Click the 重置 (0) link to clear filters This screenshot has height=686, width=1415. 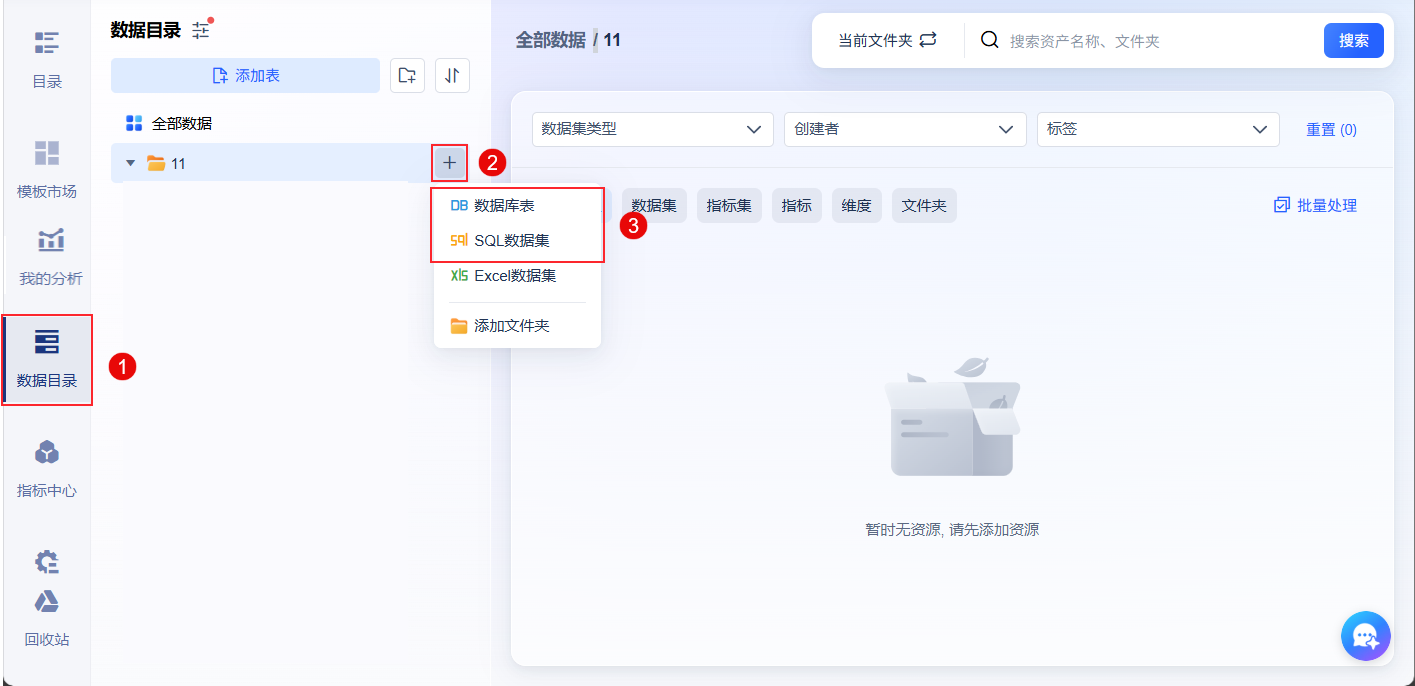tap(1331, 129)
